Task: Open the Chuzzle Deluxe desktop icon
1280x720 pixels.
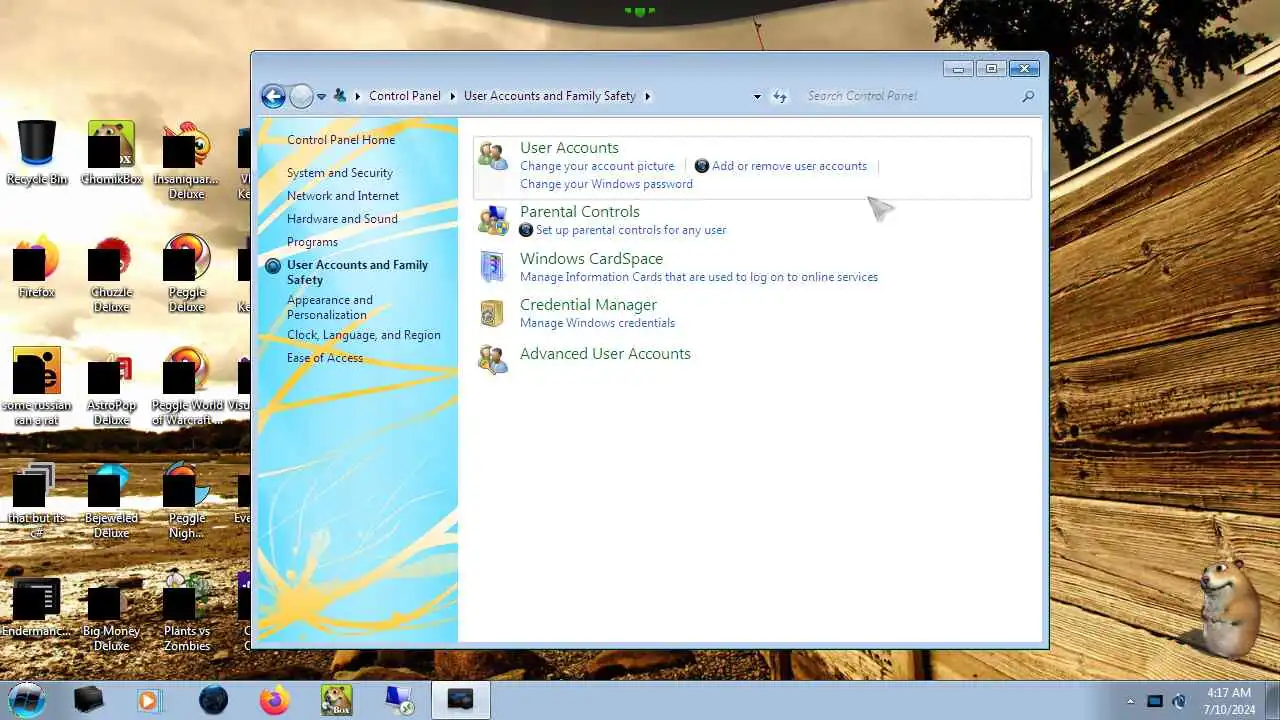Action: coord(111,258)
